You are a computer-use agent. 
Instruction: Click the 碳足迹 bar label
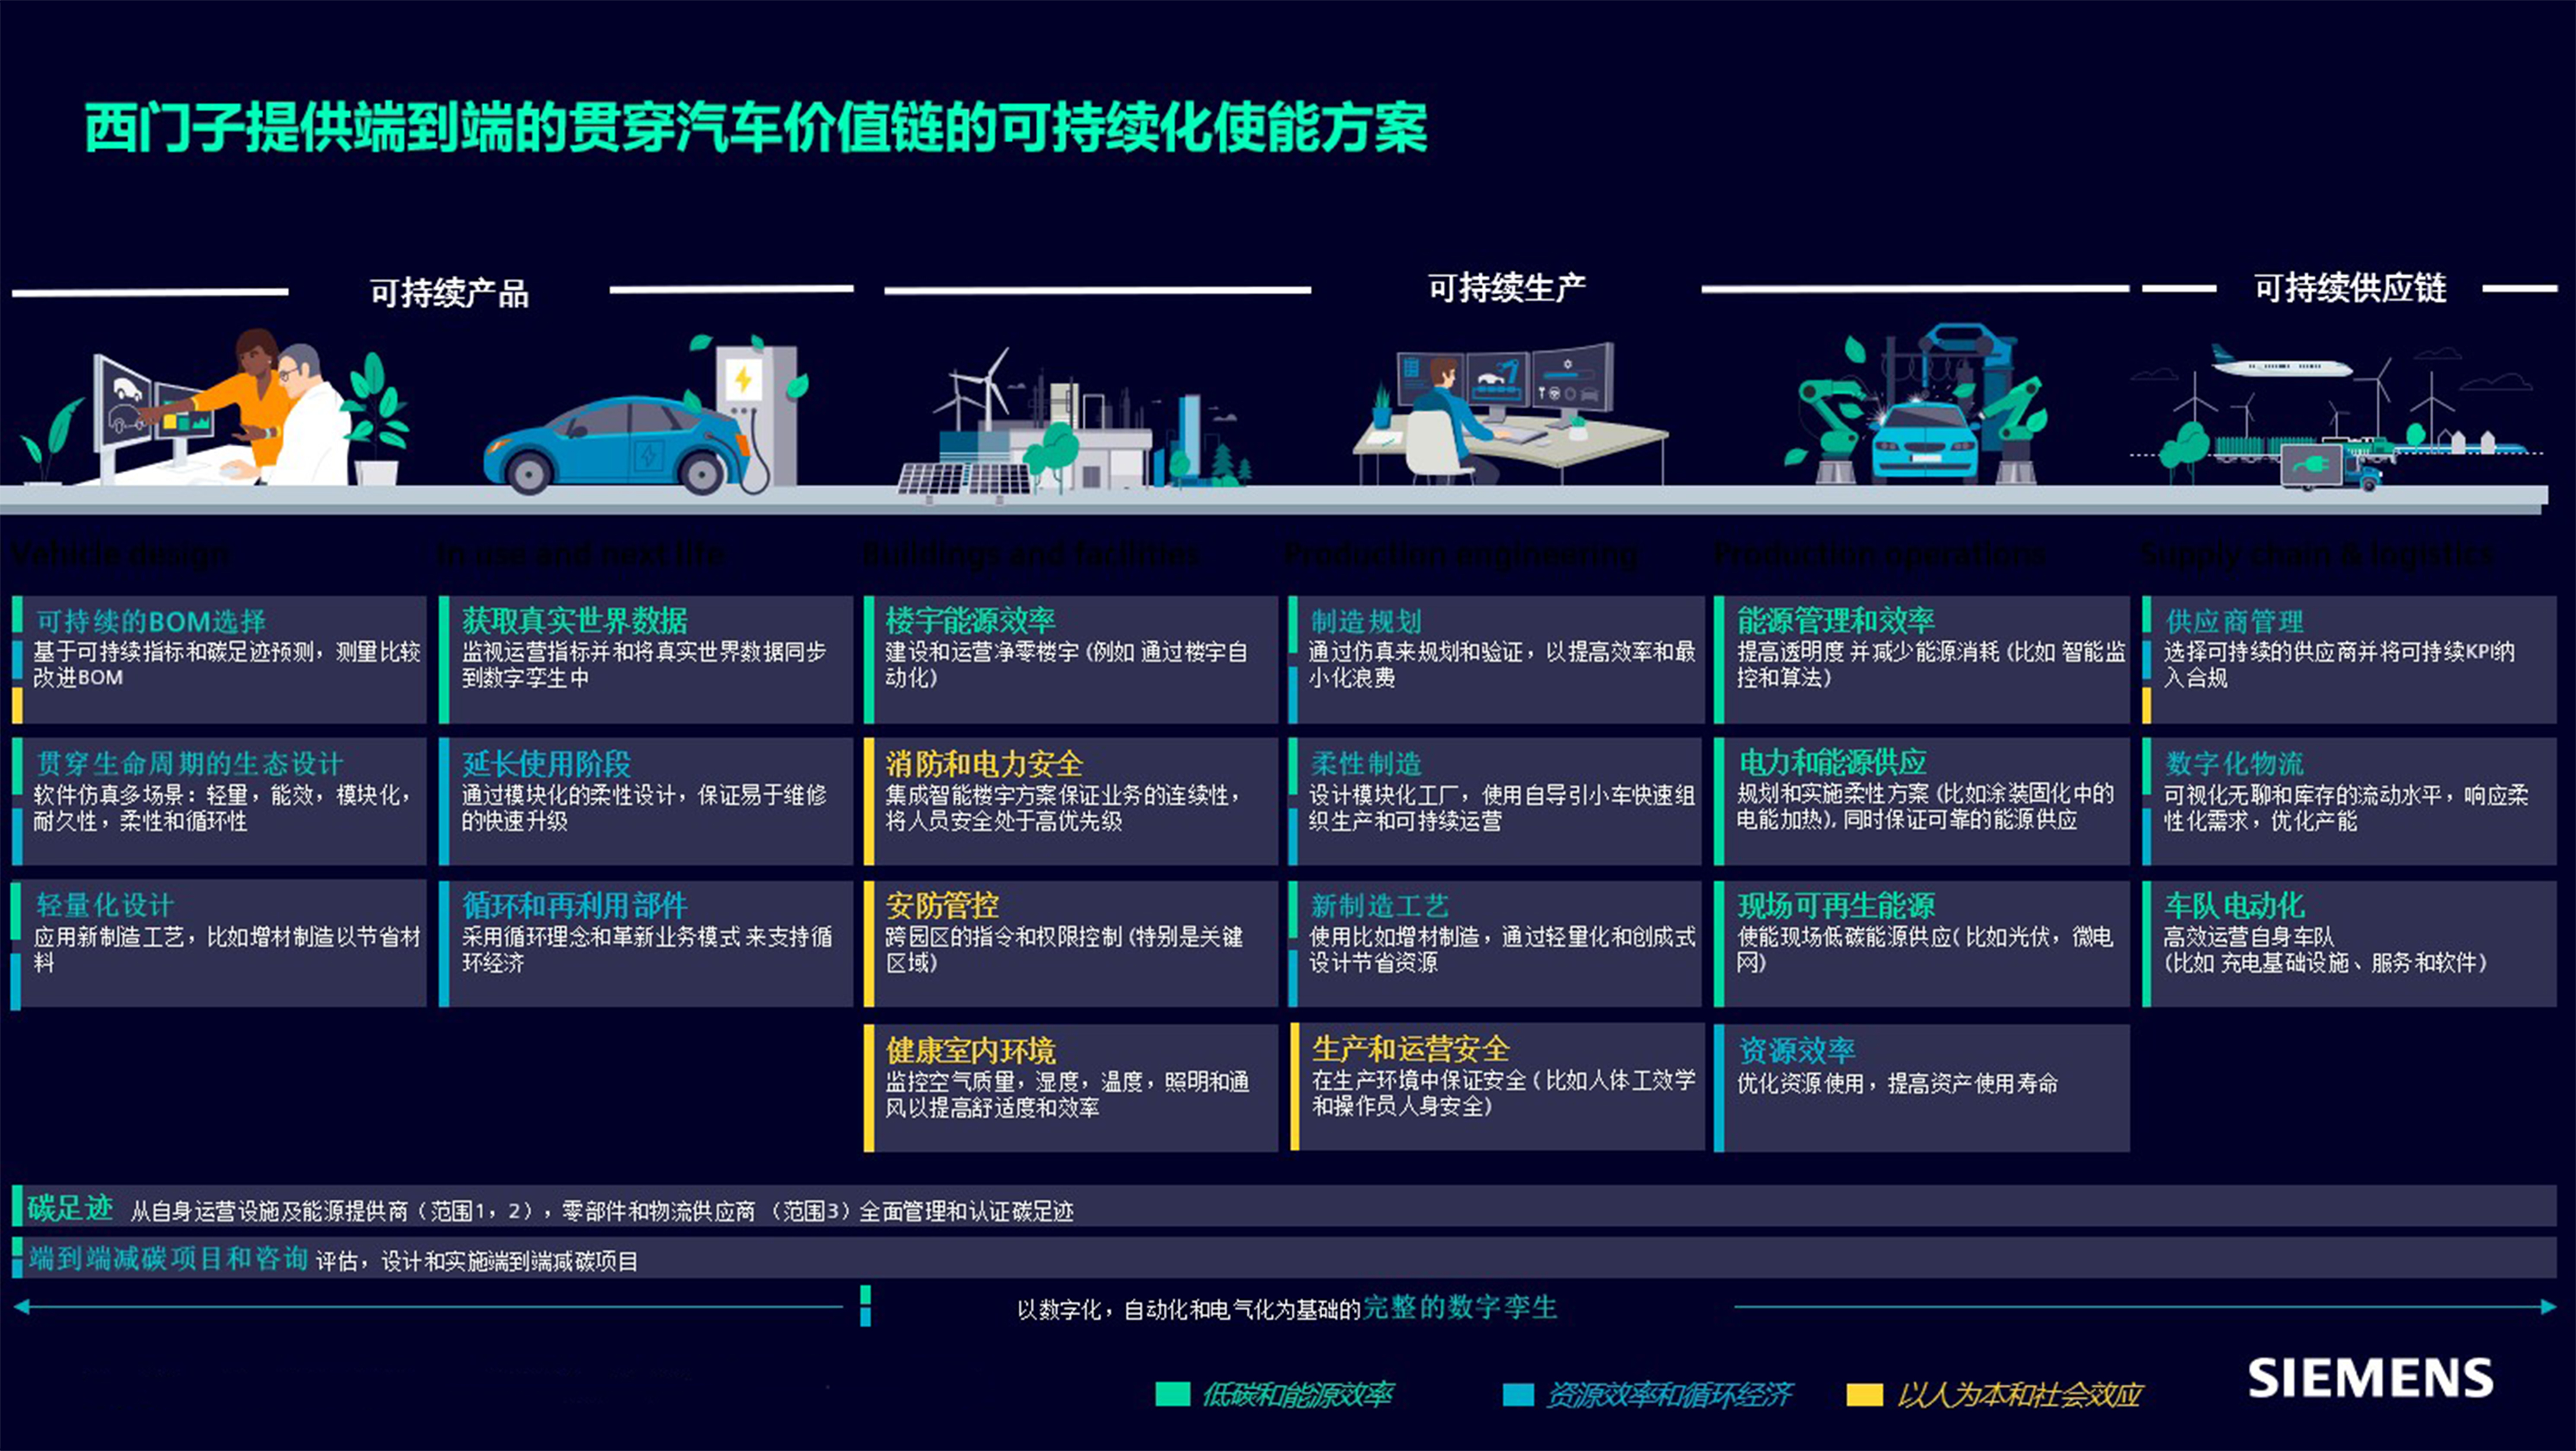(x=70, y=1208)
